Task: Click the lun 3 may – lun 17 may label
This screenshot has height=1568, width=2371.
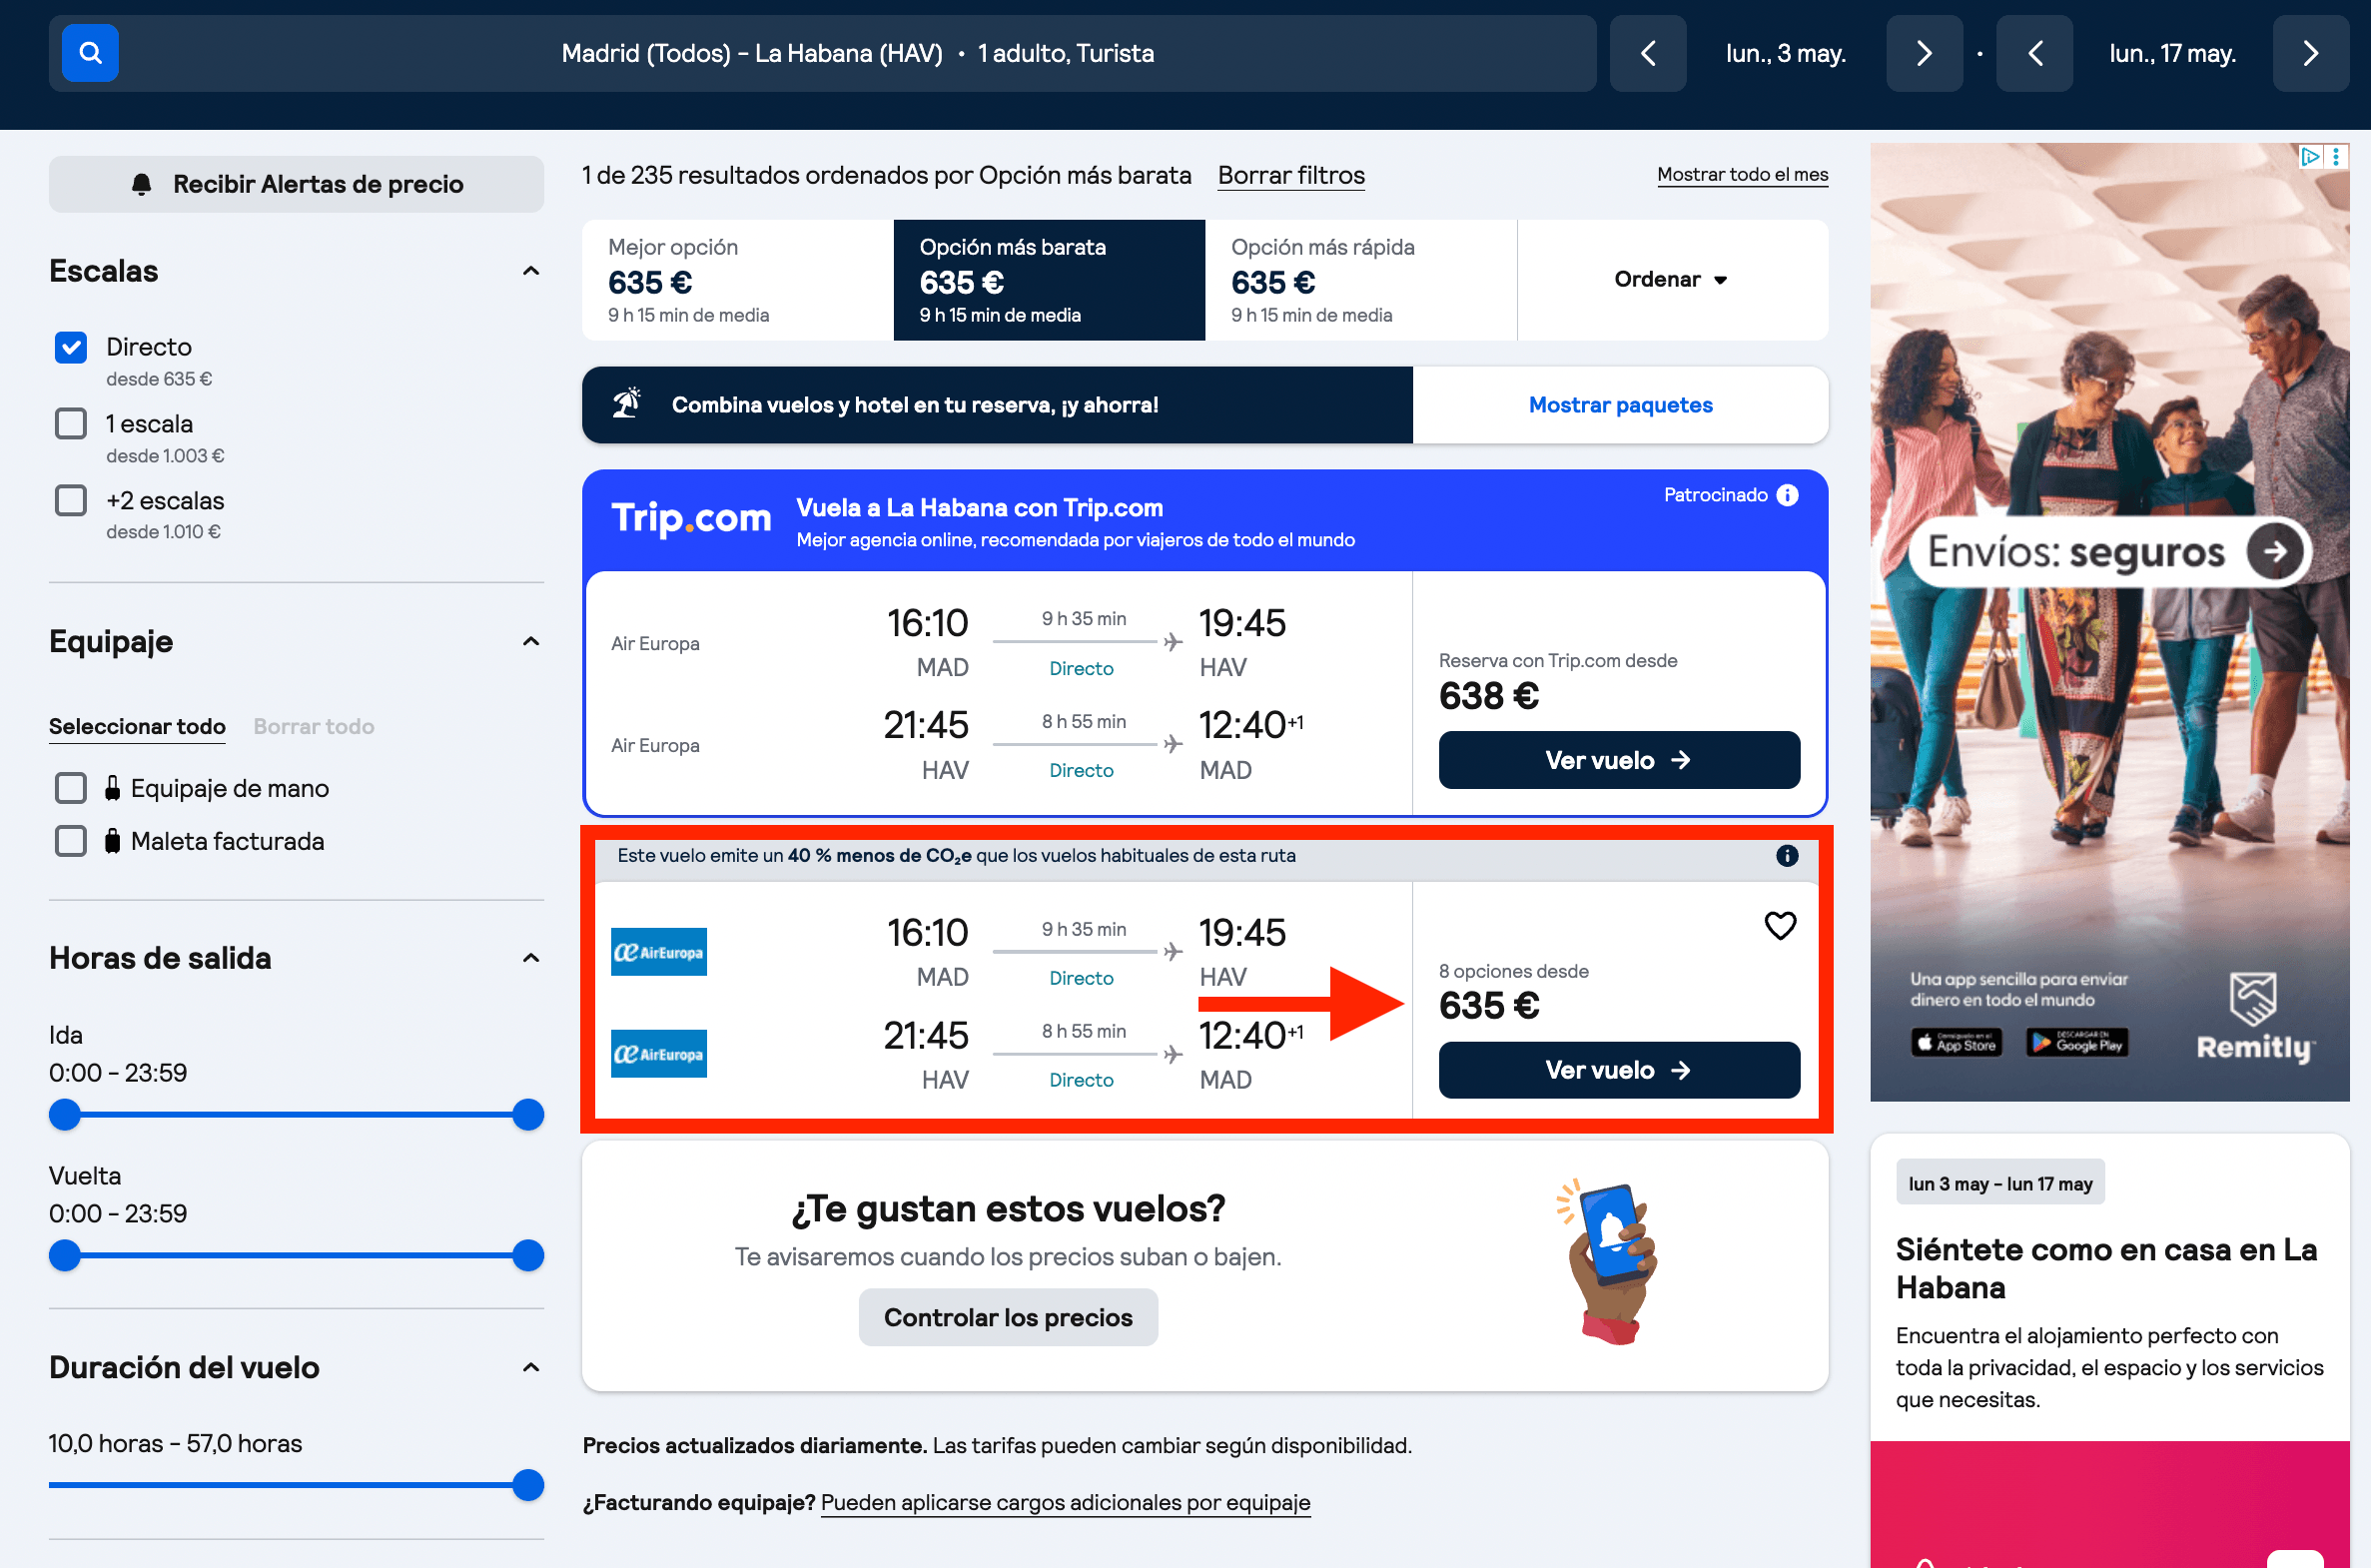Action: (2000, 1183)
